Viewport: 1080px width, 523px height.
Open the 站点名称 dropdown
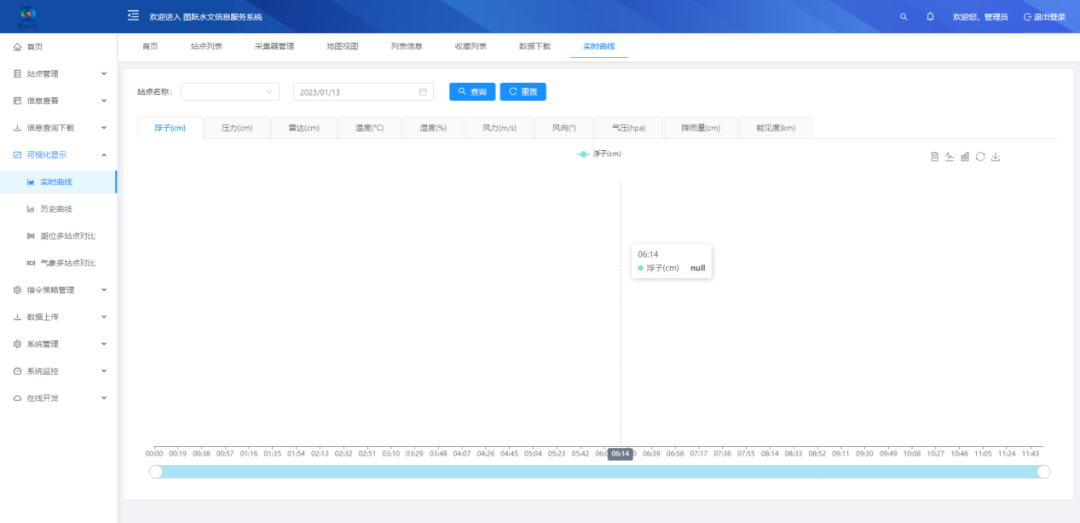click(230, 92)
